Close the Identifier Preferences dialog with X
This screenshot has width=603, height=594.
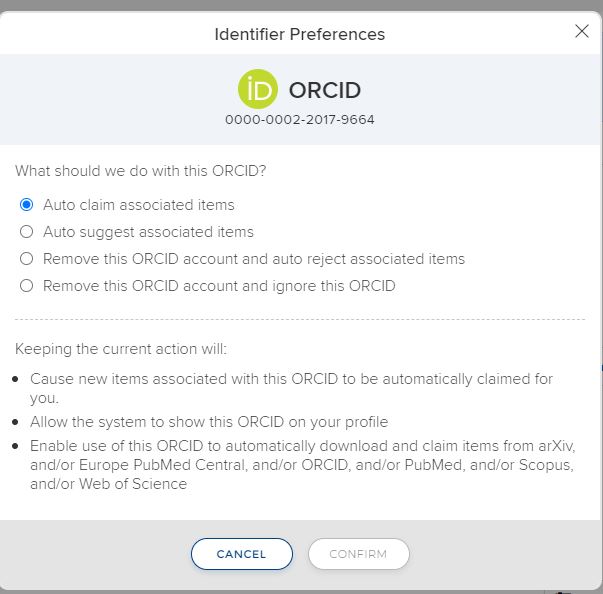pyautogui.click(x=582, y=31)
